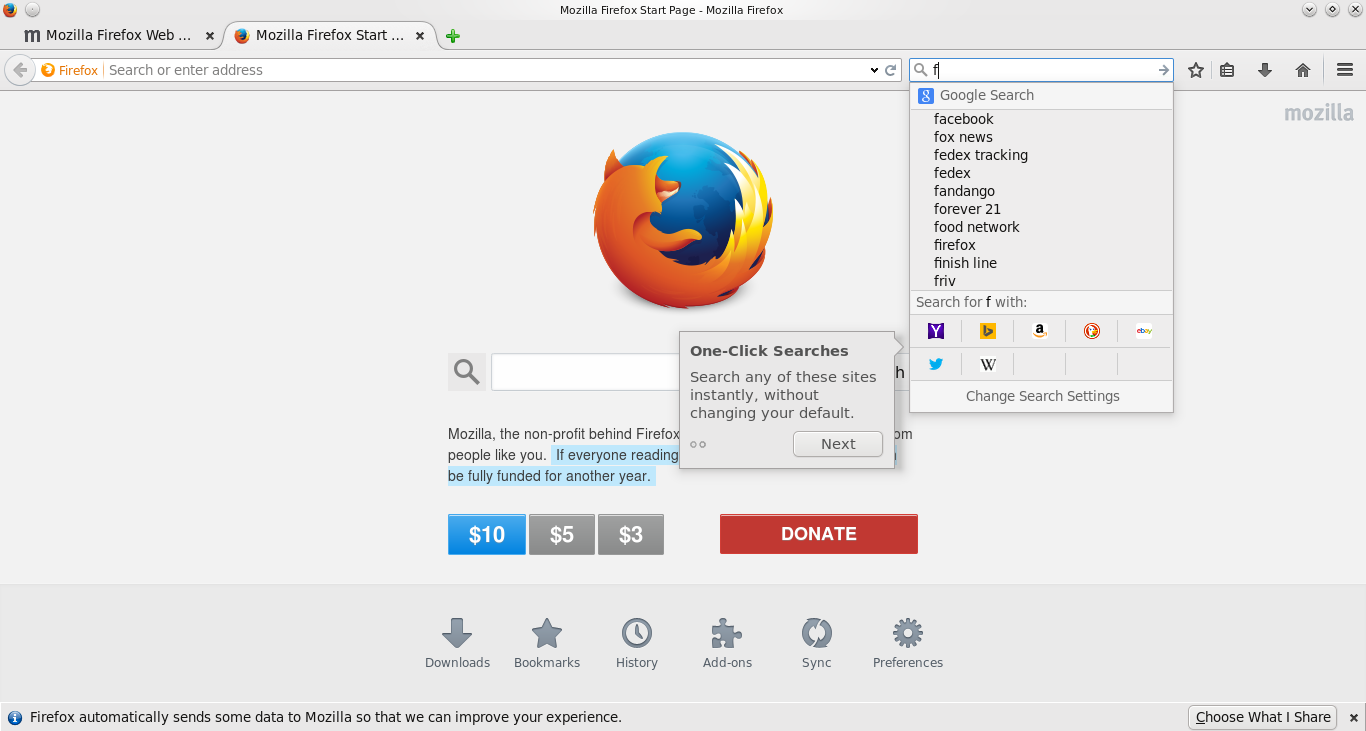Pick the forever 21 suggestion
Image resolution: width=1366 pixels, height=731 pixels.
[x=1041, y=209]
